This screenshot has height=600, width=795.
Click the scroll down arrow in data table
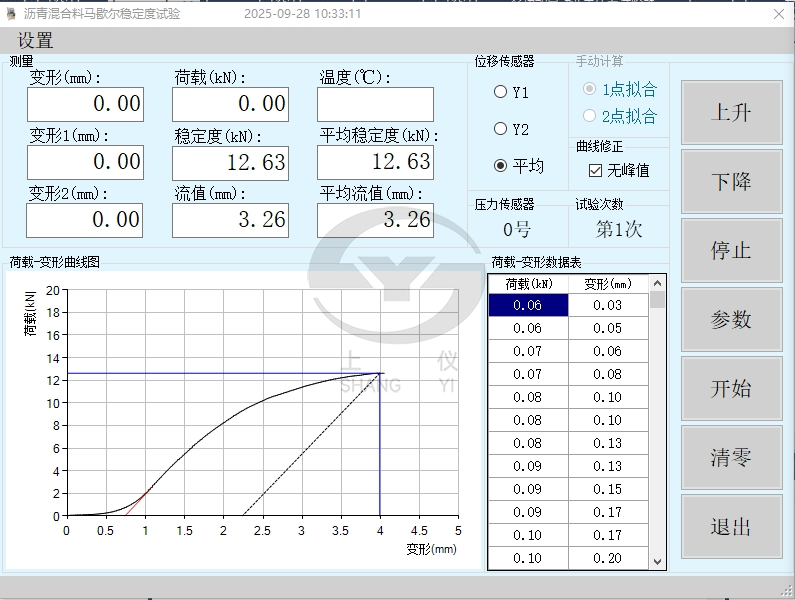657,561
